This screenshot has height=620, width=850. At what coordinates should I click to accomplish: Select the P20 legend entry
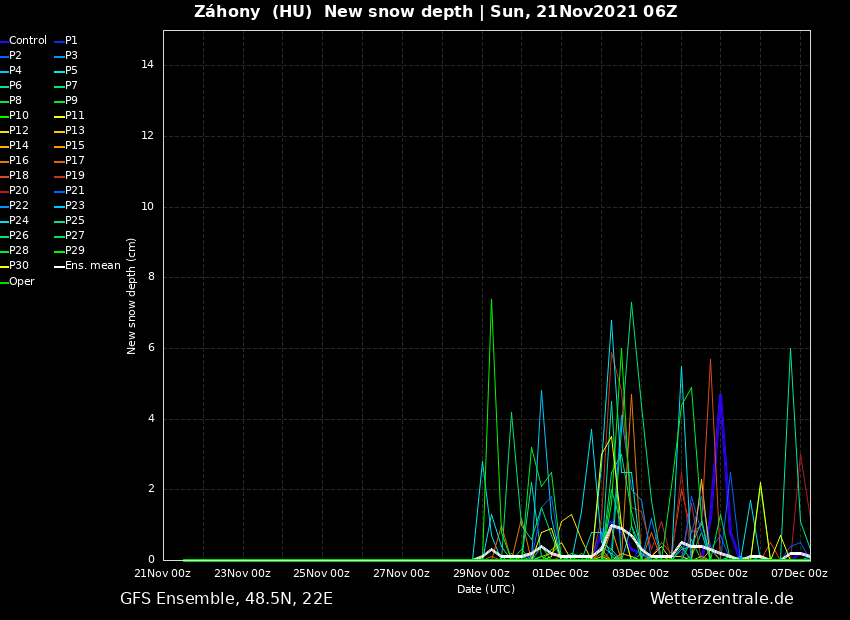(x=19, y=191)
